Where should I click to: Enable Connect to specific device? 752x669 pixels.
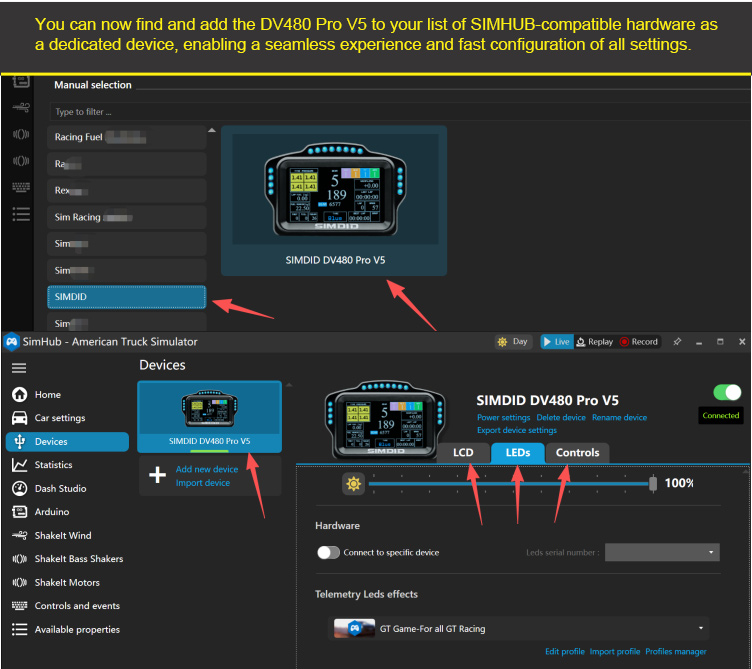(328, 552)
